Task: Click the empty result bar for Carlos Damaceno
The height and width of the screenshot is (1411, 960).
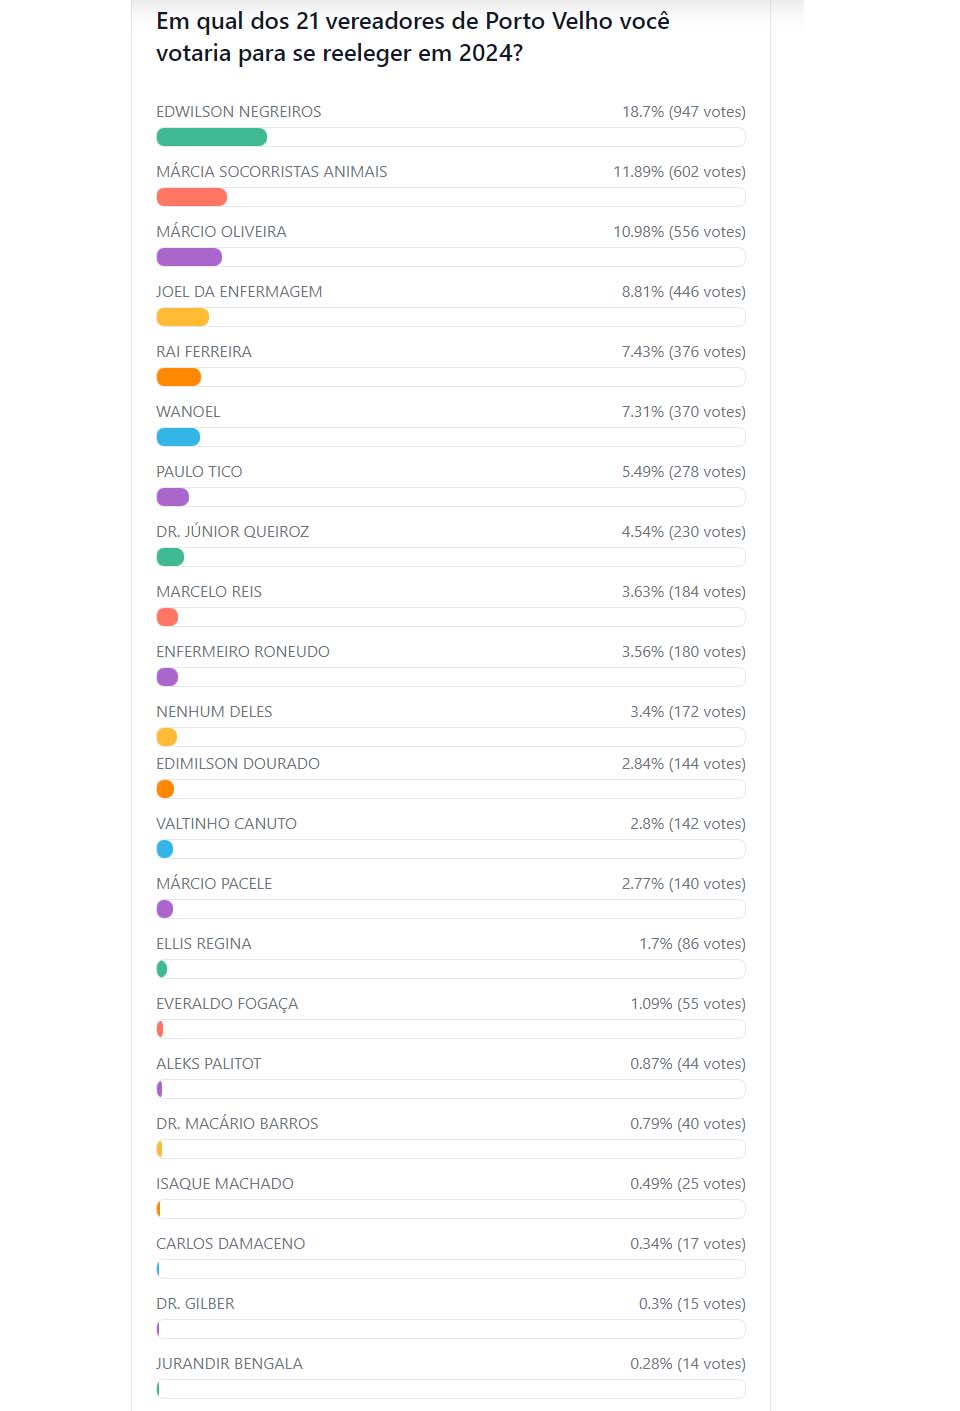Action: [450, 1269]
